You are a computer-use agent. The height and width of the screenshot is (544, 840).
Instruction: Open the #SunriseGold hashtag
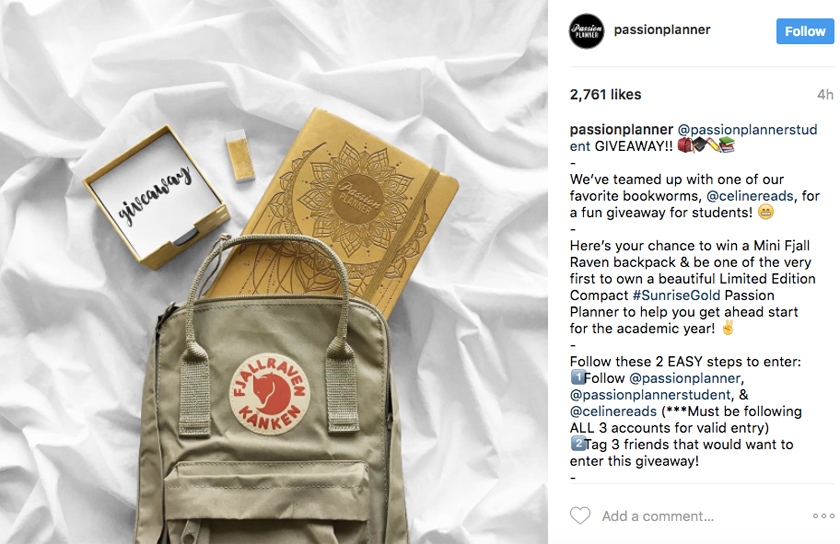coord(676,295)
